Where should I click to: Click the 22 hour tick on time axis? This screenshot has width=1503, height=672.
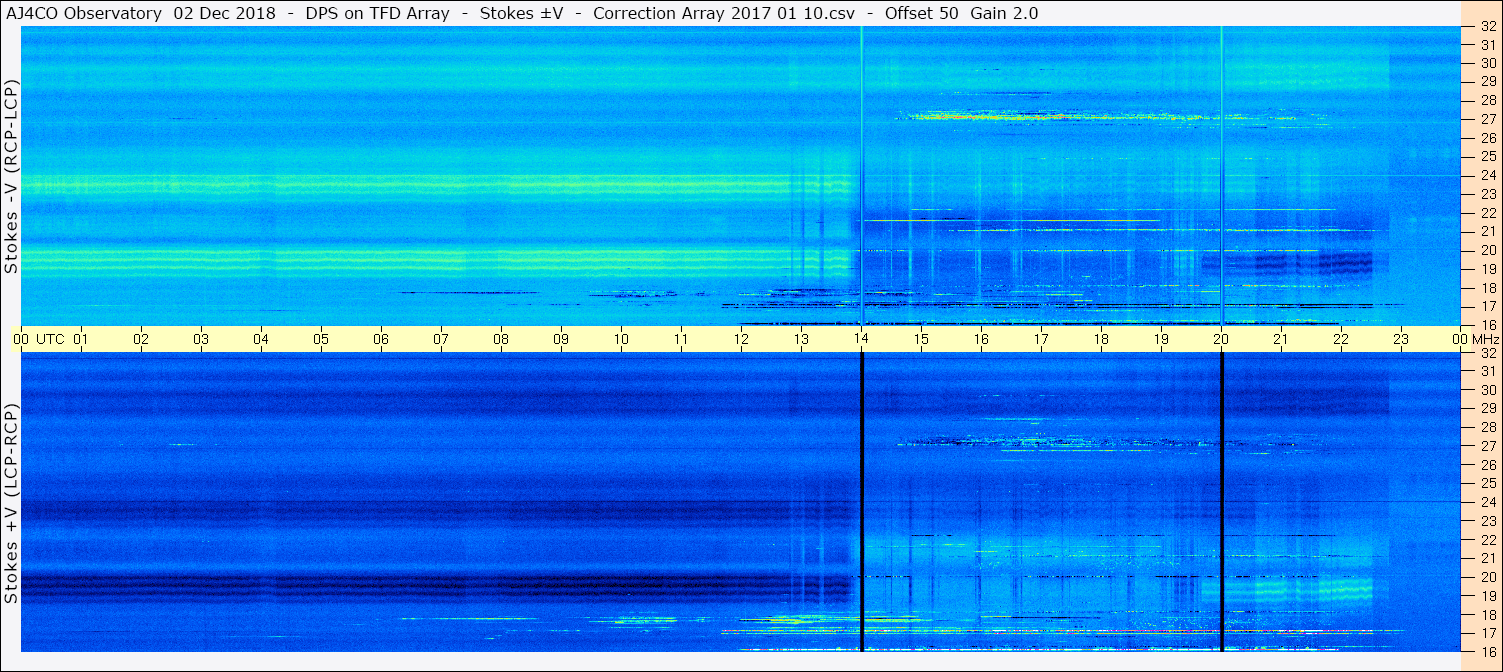click(1341, 339)
